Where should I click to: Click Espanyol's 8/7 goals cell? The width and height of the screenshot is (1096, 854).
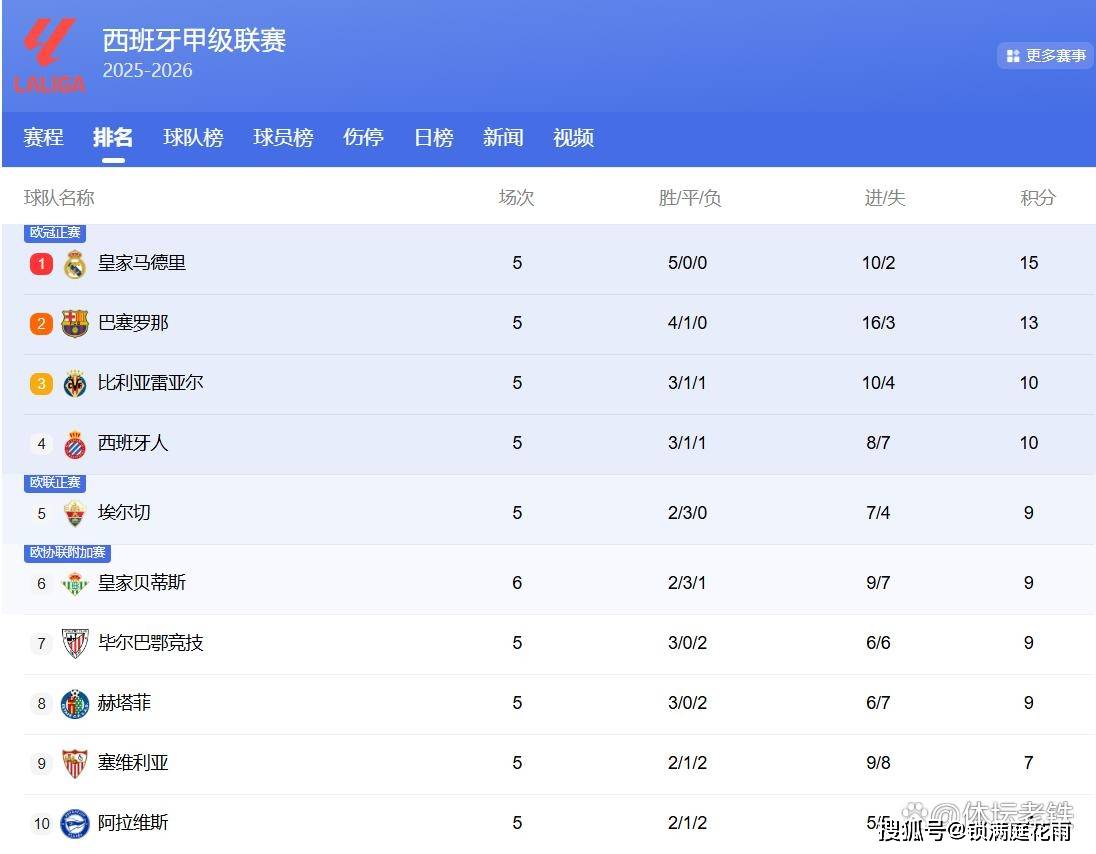pos(879,443)
